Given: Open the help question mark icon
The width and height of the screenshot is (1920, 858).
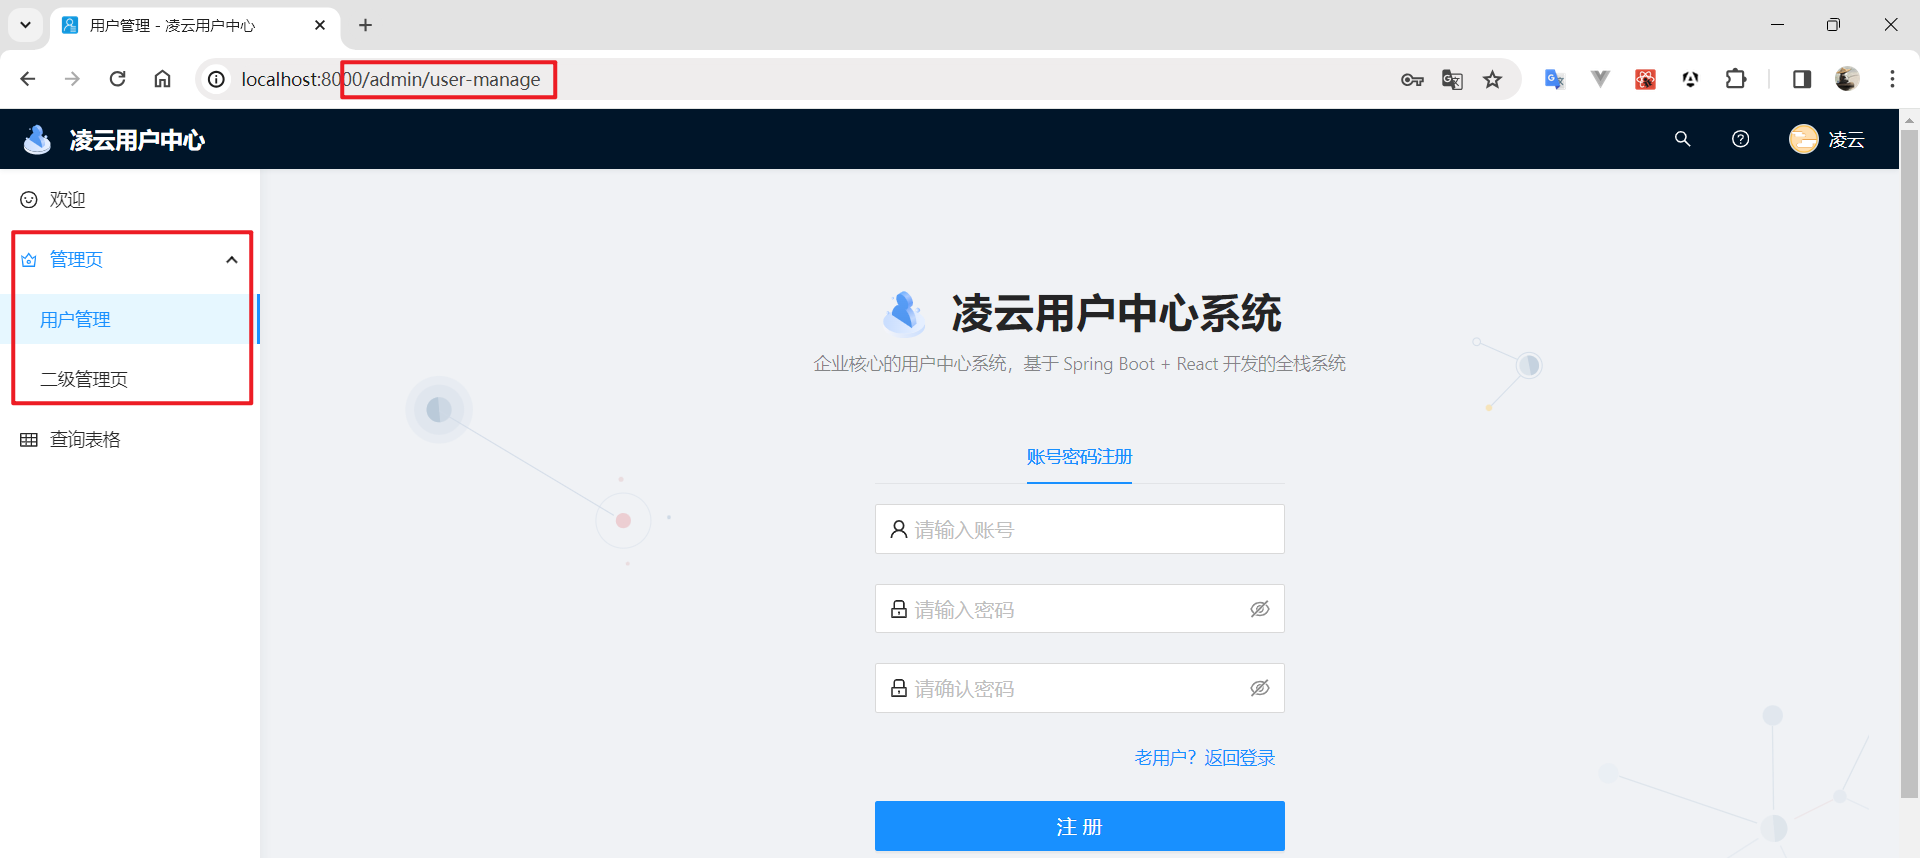Looking at the screenshot, I should tap(1740, 139).
